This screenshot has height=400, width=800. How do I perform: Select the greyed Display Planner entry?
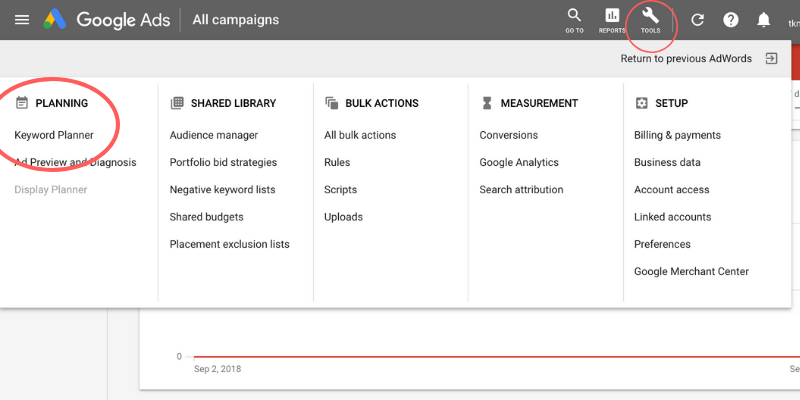[51, 190]
